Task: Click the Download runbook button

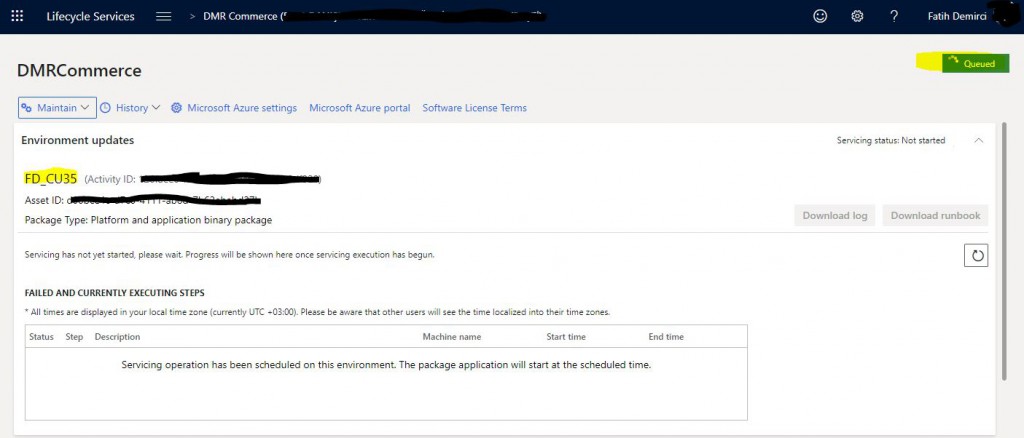Action: click(935, 215)
